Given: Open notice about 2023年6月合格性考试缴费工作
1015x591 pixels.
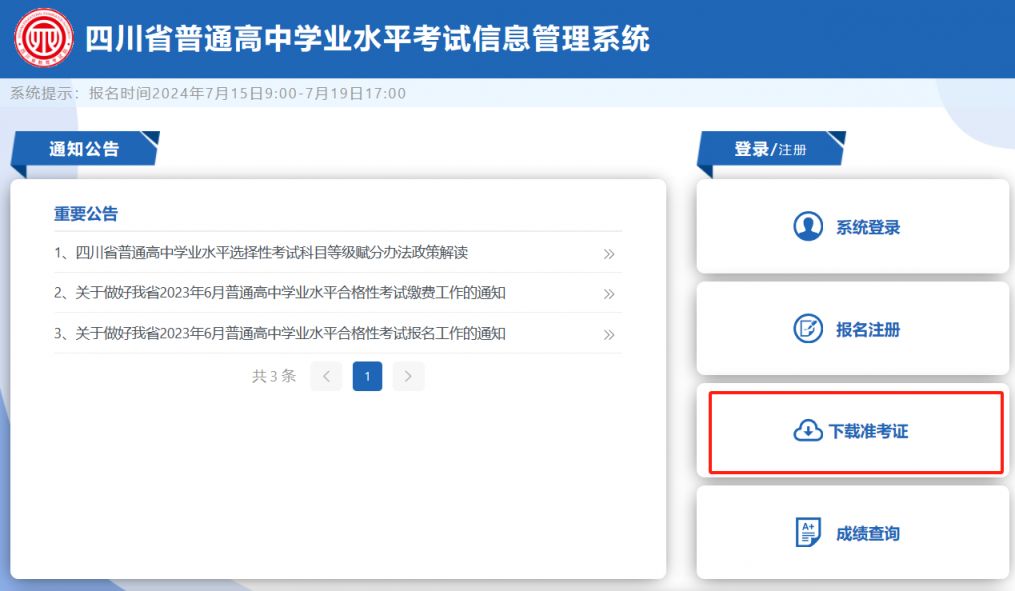Looking at the screenshot, I should (280, 293).
